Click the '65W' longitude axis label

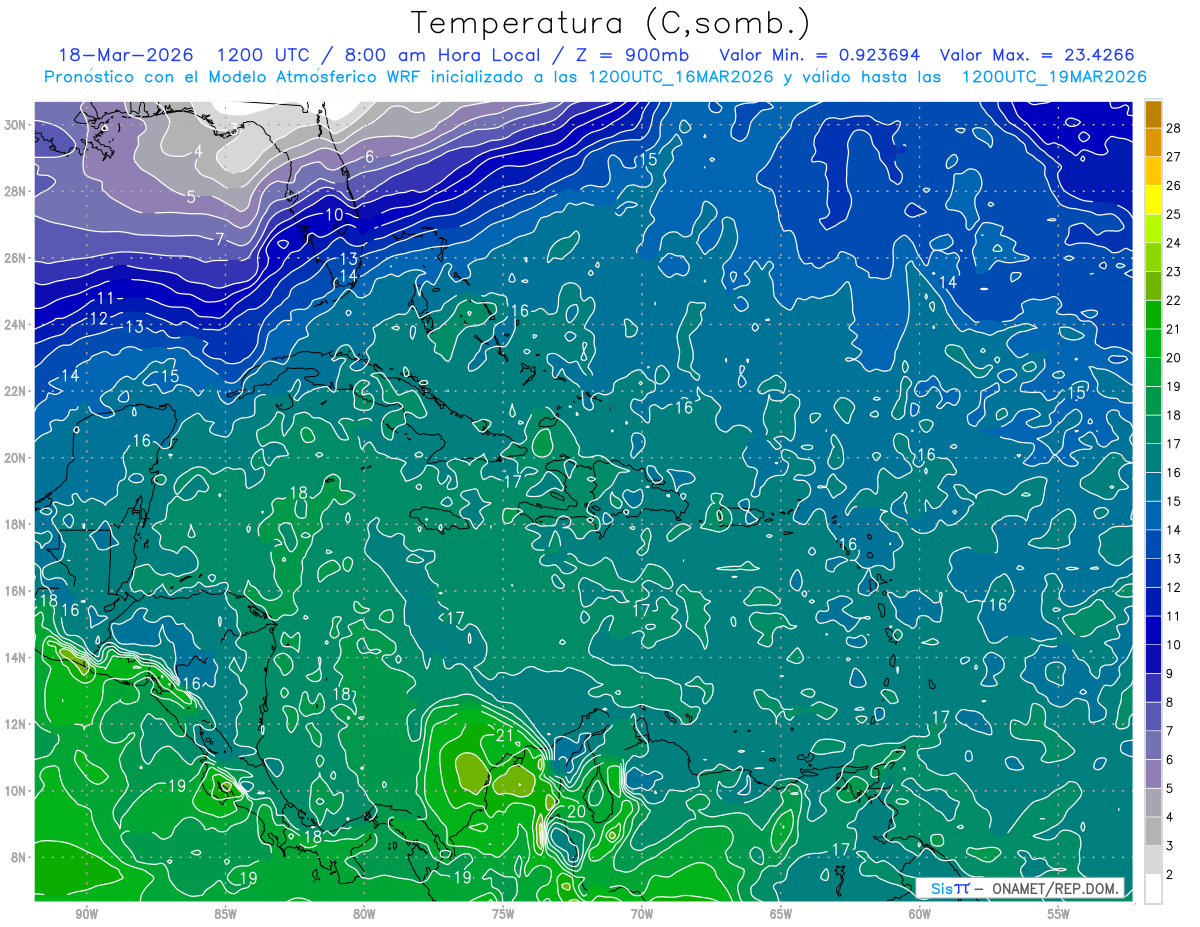point(781,914)
